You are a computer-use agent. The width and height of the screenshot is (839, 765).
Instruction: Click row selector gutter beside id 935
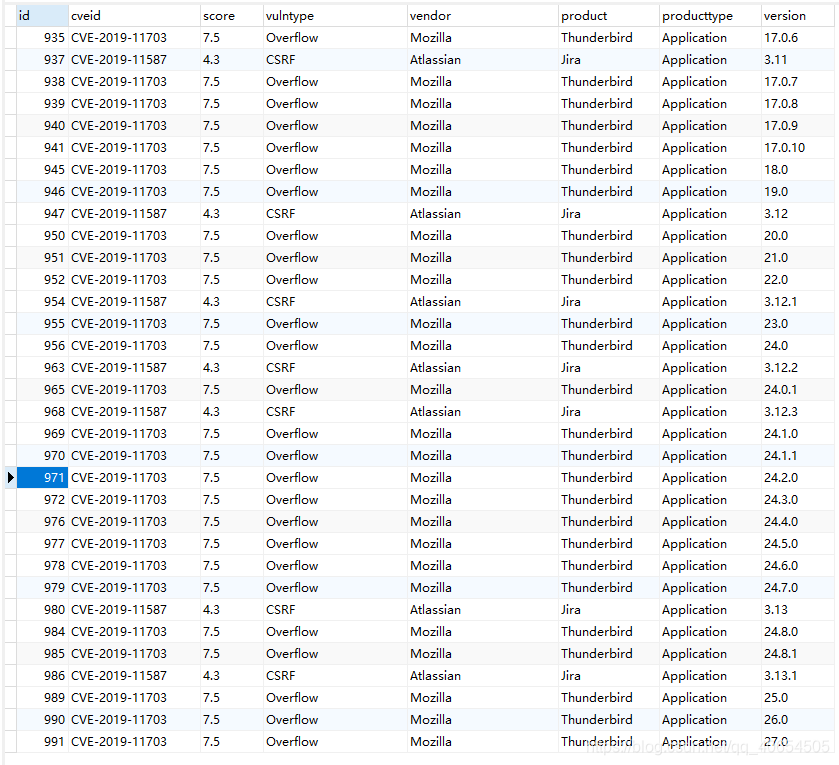tap(11, 37)
